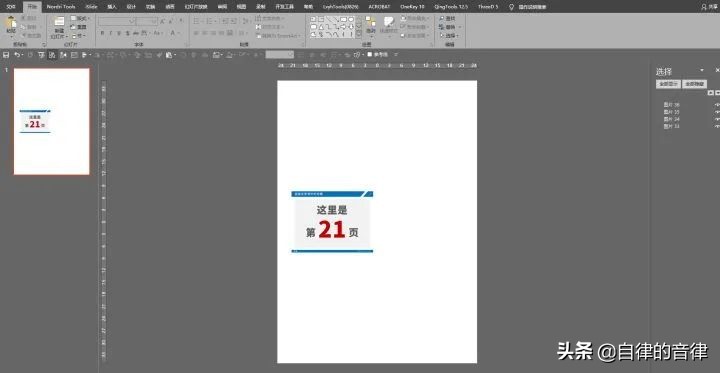
Task: Click the Undo icon in the quick access toolbar
Action: click(17, 55)
